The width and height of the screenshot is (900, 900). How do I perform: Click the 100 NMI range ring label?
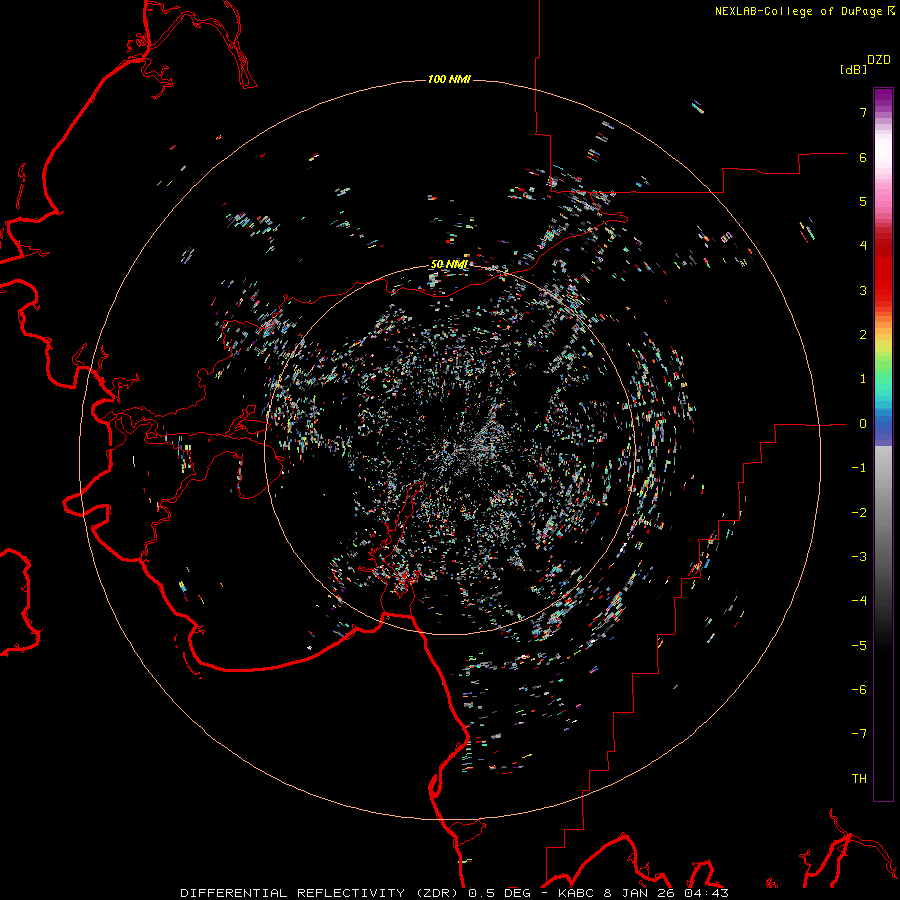pyautogui.click(x=449, y=79)
